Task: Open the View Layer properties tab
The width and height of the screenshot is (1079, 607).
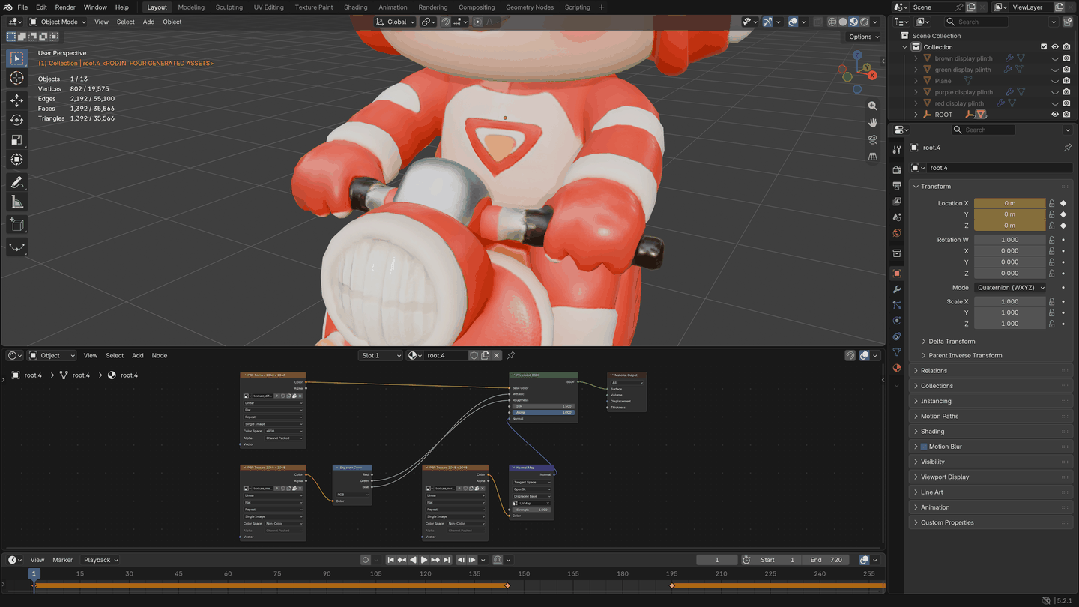Action: click(897, 201)
